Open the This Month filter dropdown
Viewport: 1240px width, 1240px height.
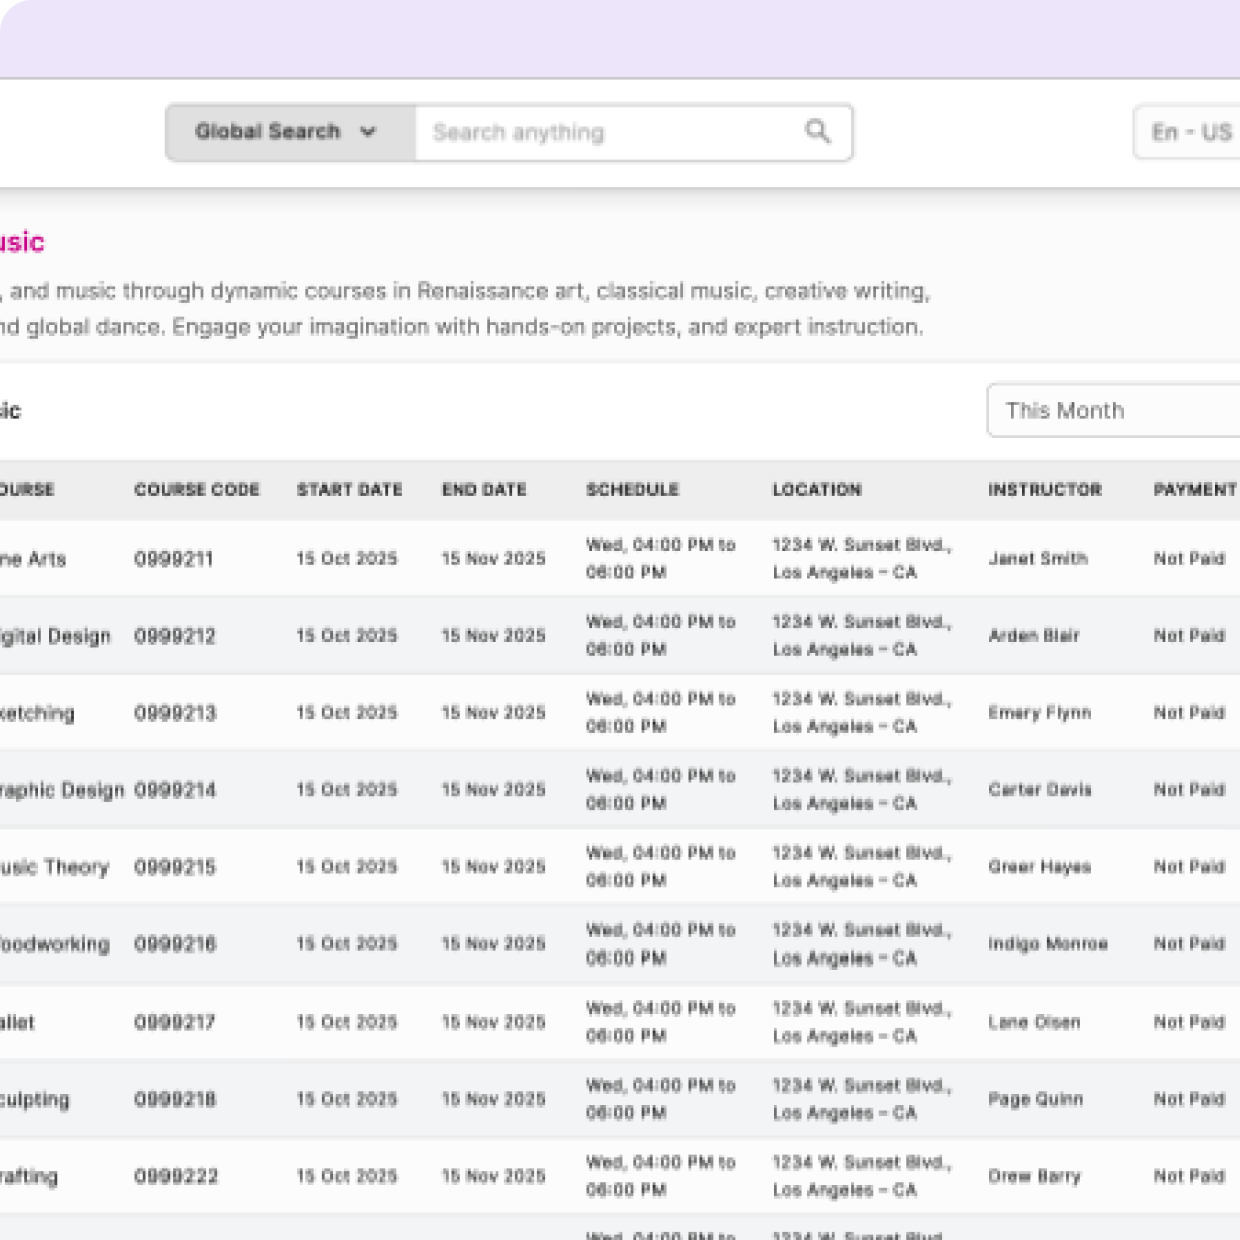coord(1112,410)
